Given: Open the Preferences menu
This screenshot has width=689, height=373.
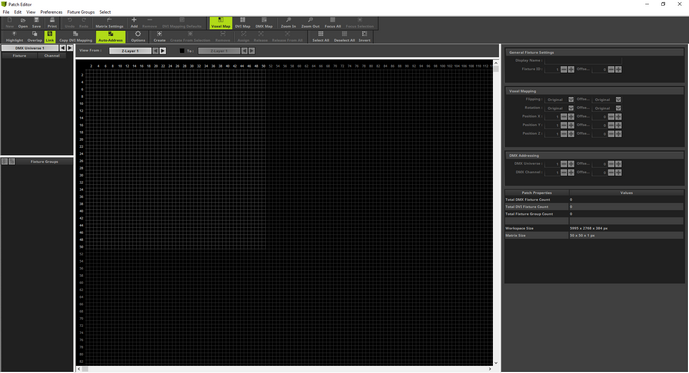Looking at the screenshot, I should 51,12.
